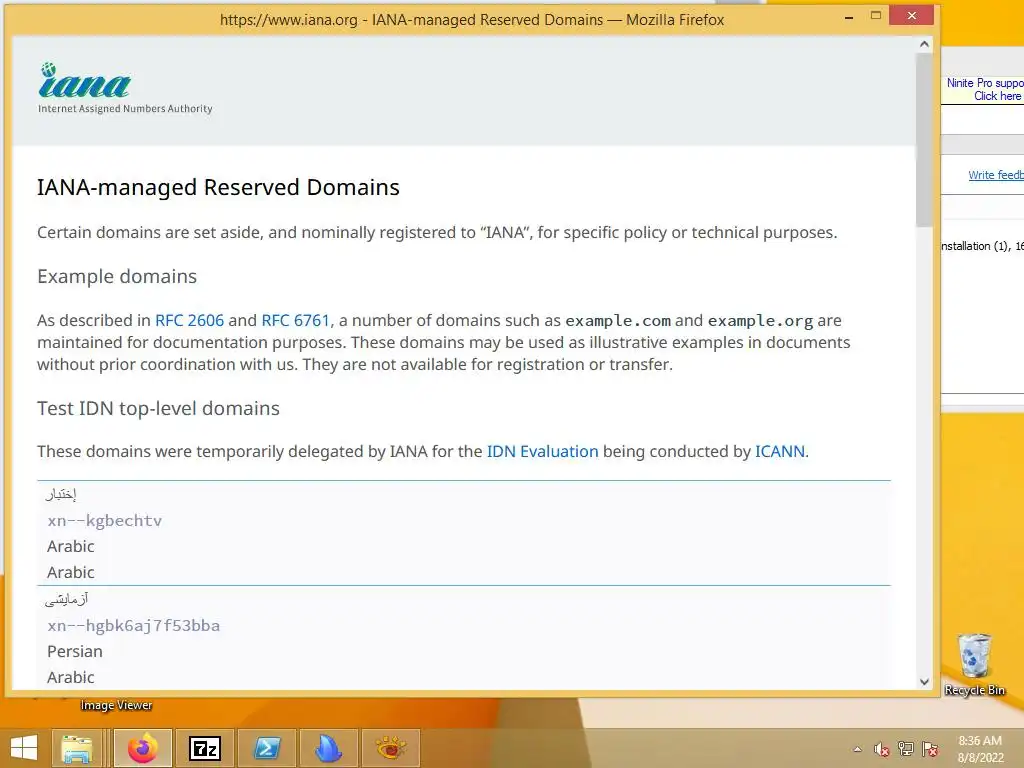Screen dimensions: 1024x768
Task: Select the Image Viewer desktop label
Action: pyautogui.click(x=116, y=705)
